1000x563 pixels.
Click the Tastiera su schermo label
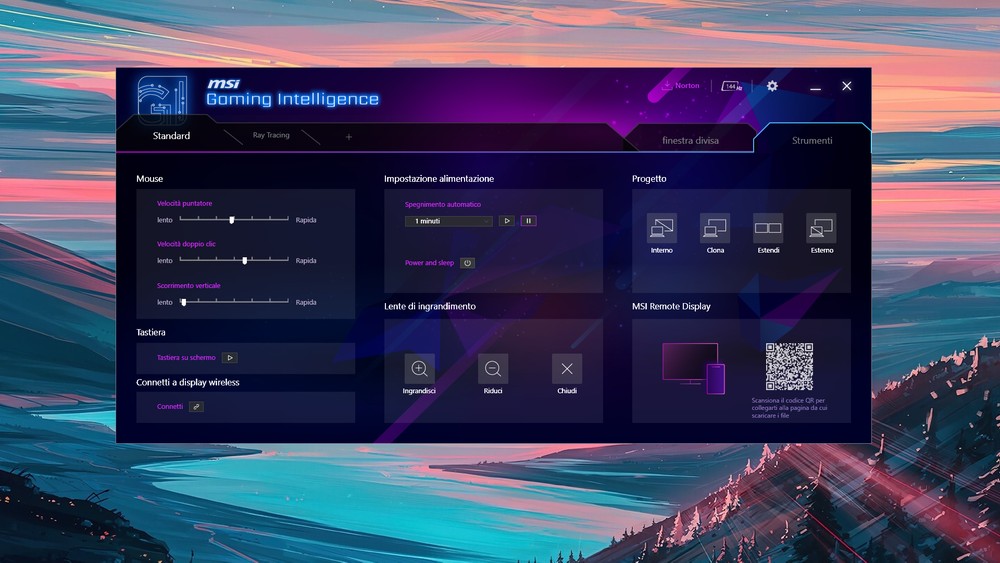(x=186, y=358)
